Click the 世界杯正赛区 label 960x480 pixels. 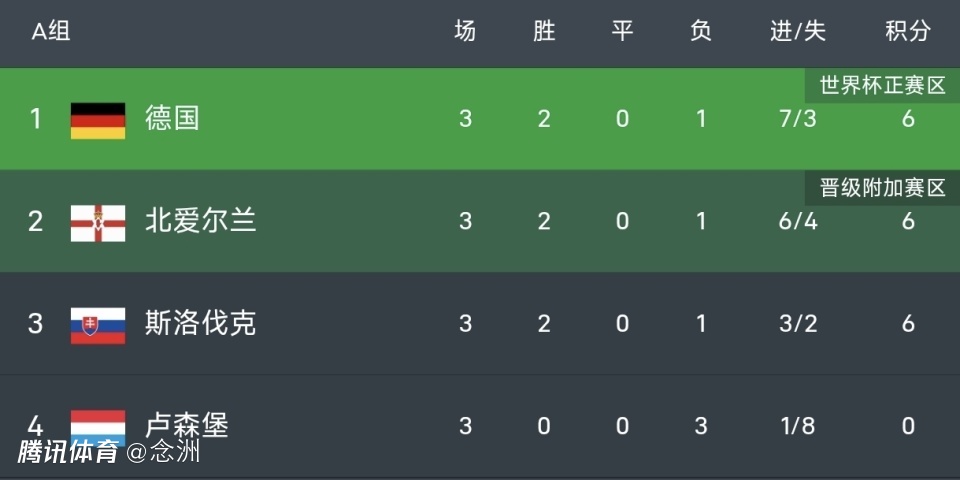pyautogui.click(x=882, y=85)
